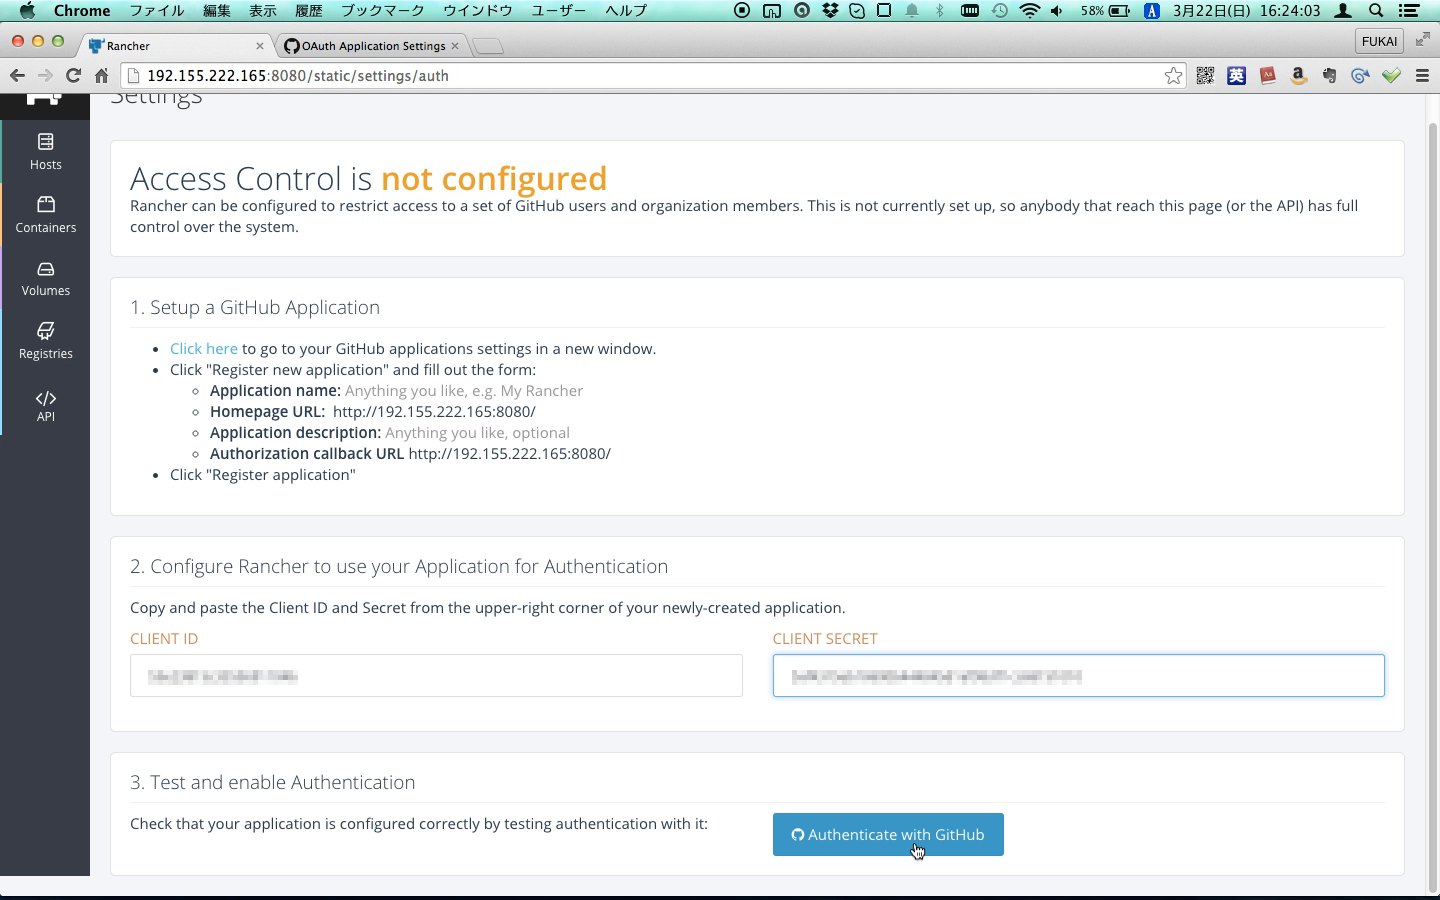Screen dimensions: 1440x900
Task: Close the OAuth Application Settings tab
Action: point(455,46)
